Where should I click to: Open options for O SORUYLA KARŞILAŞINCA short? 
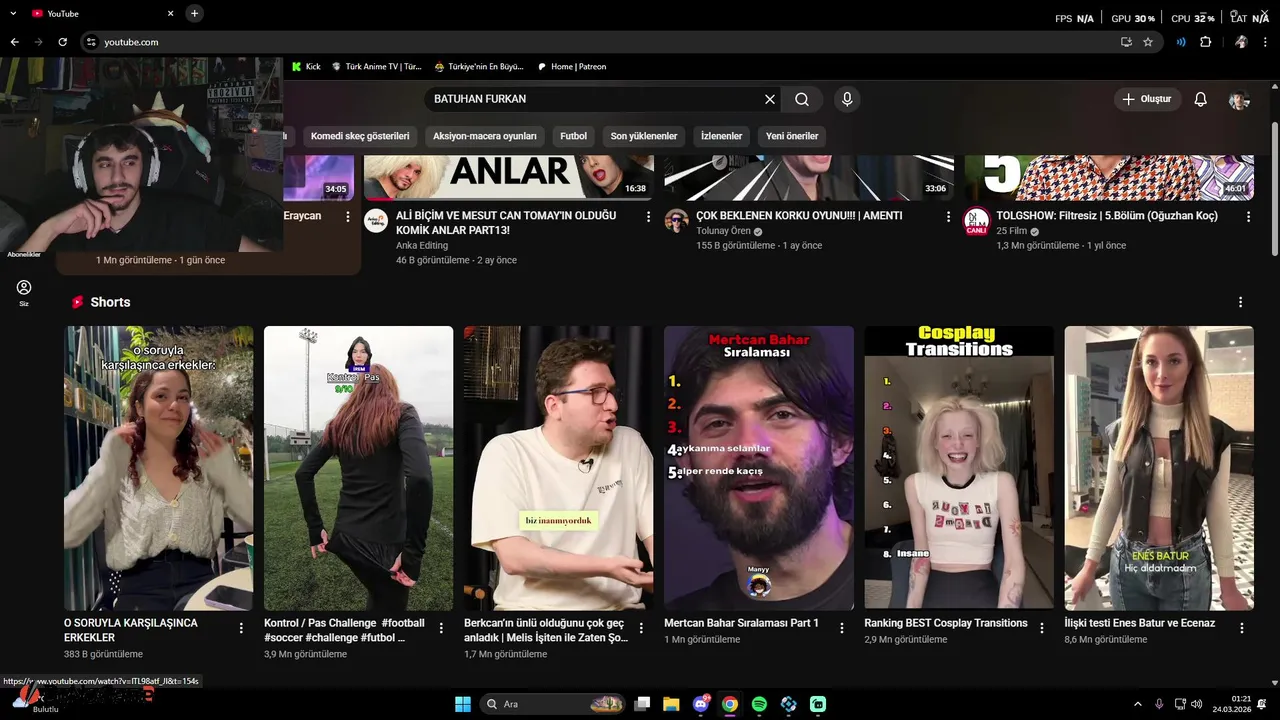point(241,628)
